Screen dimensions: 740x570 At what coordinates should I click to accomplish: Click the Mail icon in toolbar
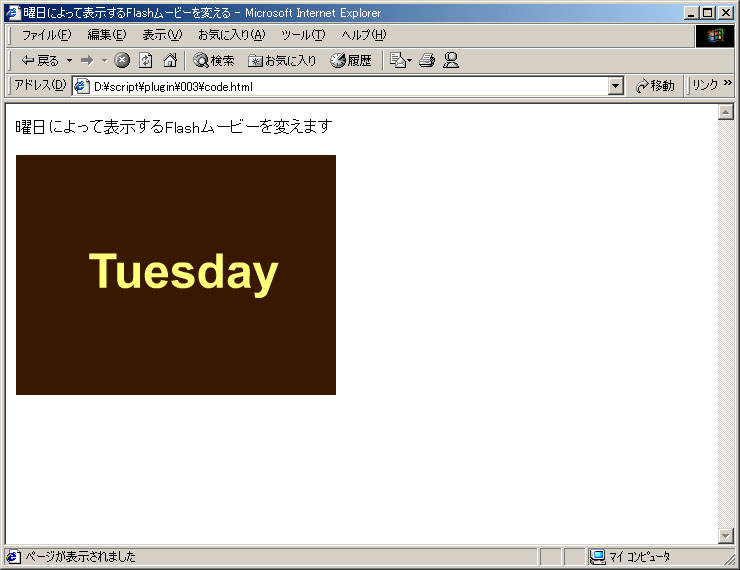click(x=397, y=60)
